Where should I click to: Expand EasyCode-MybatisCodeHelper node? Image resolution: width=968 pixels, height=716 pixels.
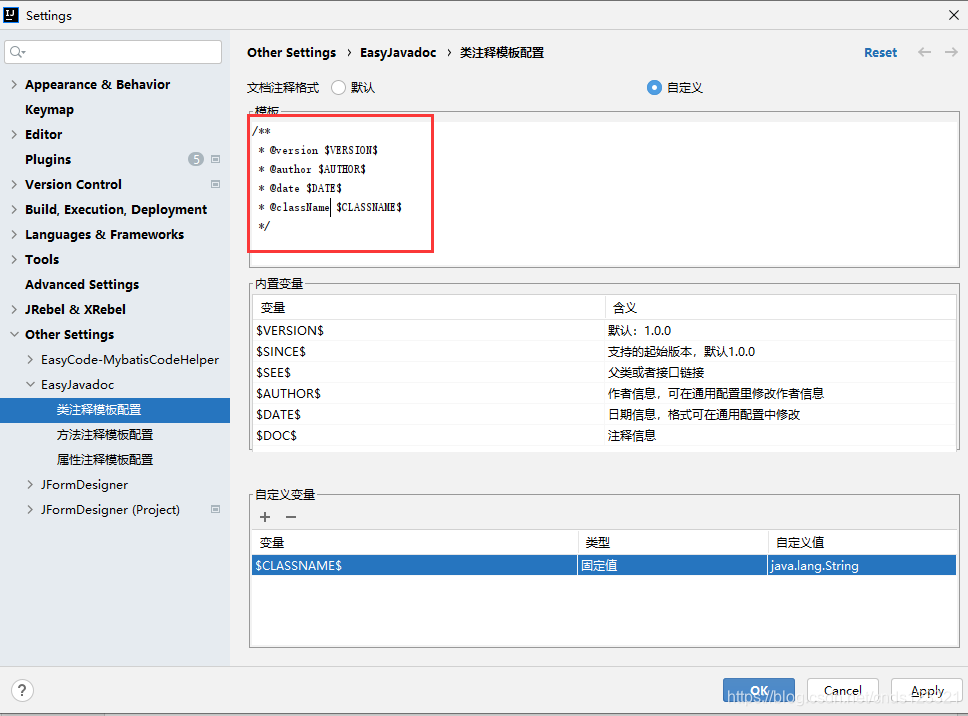point(30,359)
